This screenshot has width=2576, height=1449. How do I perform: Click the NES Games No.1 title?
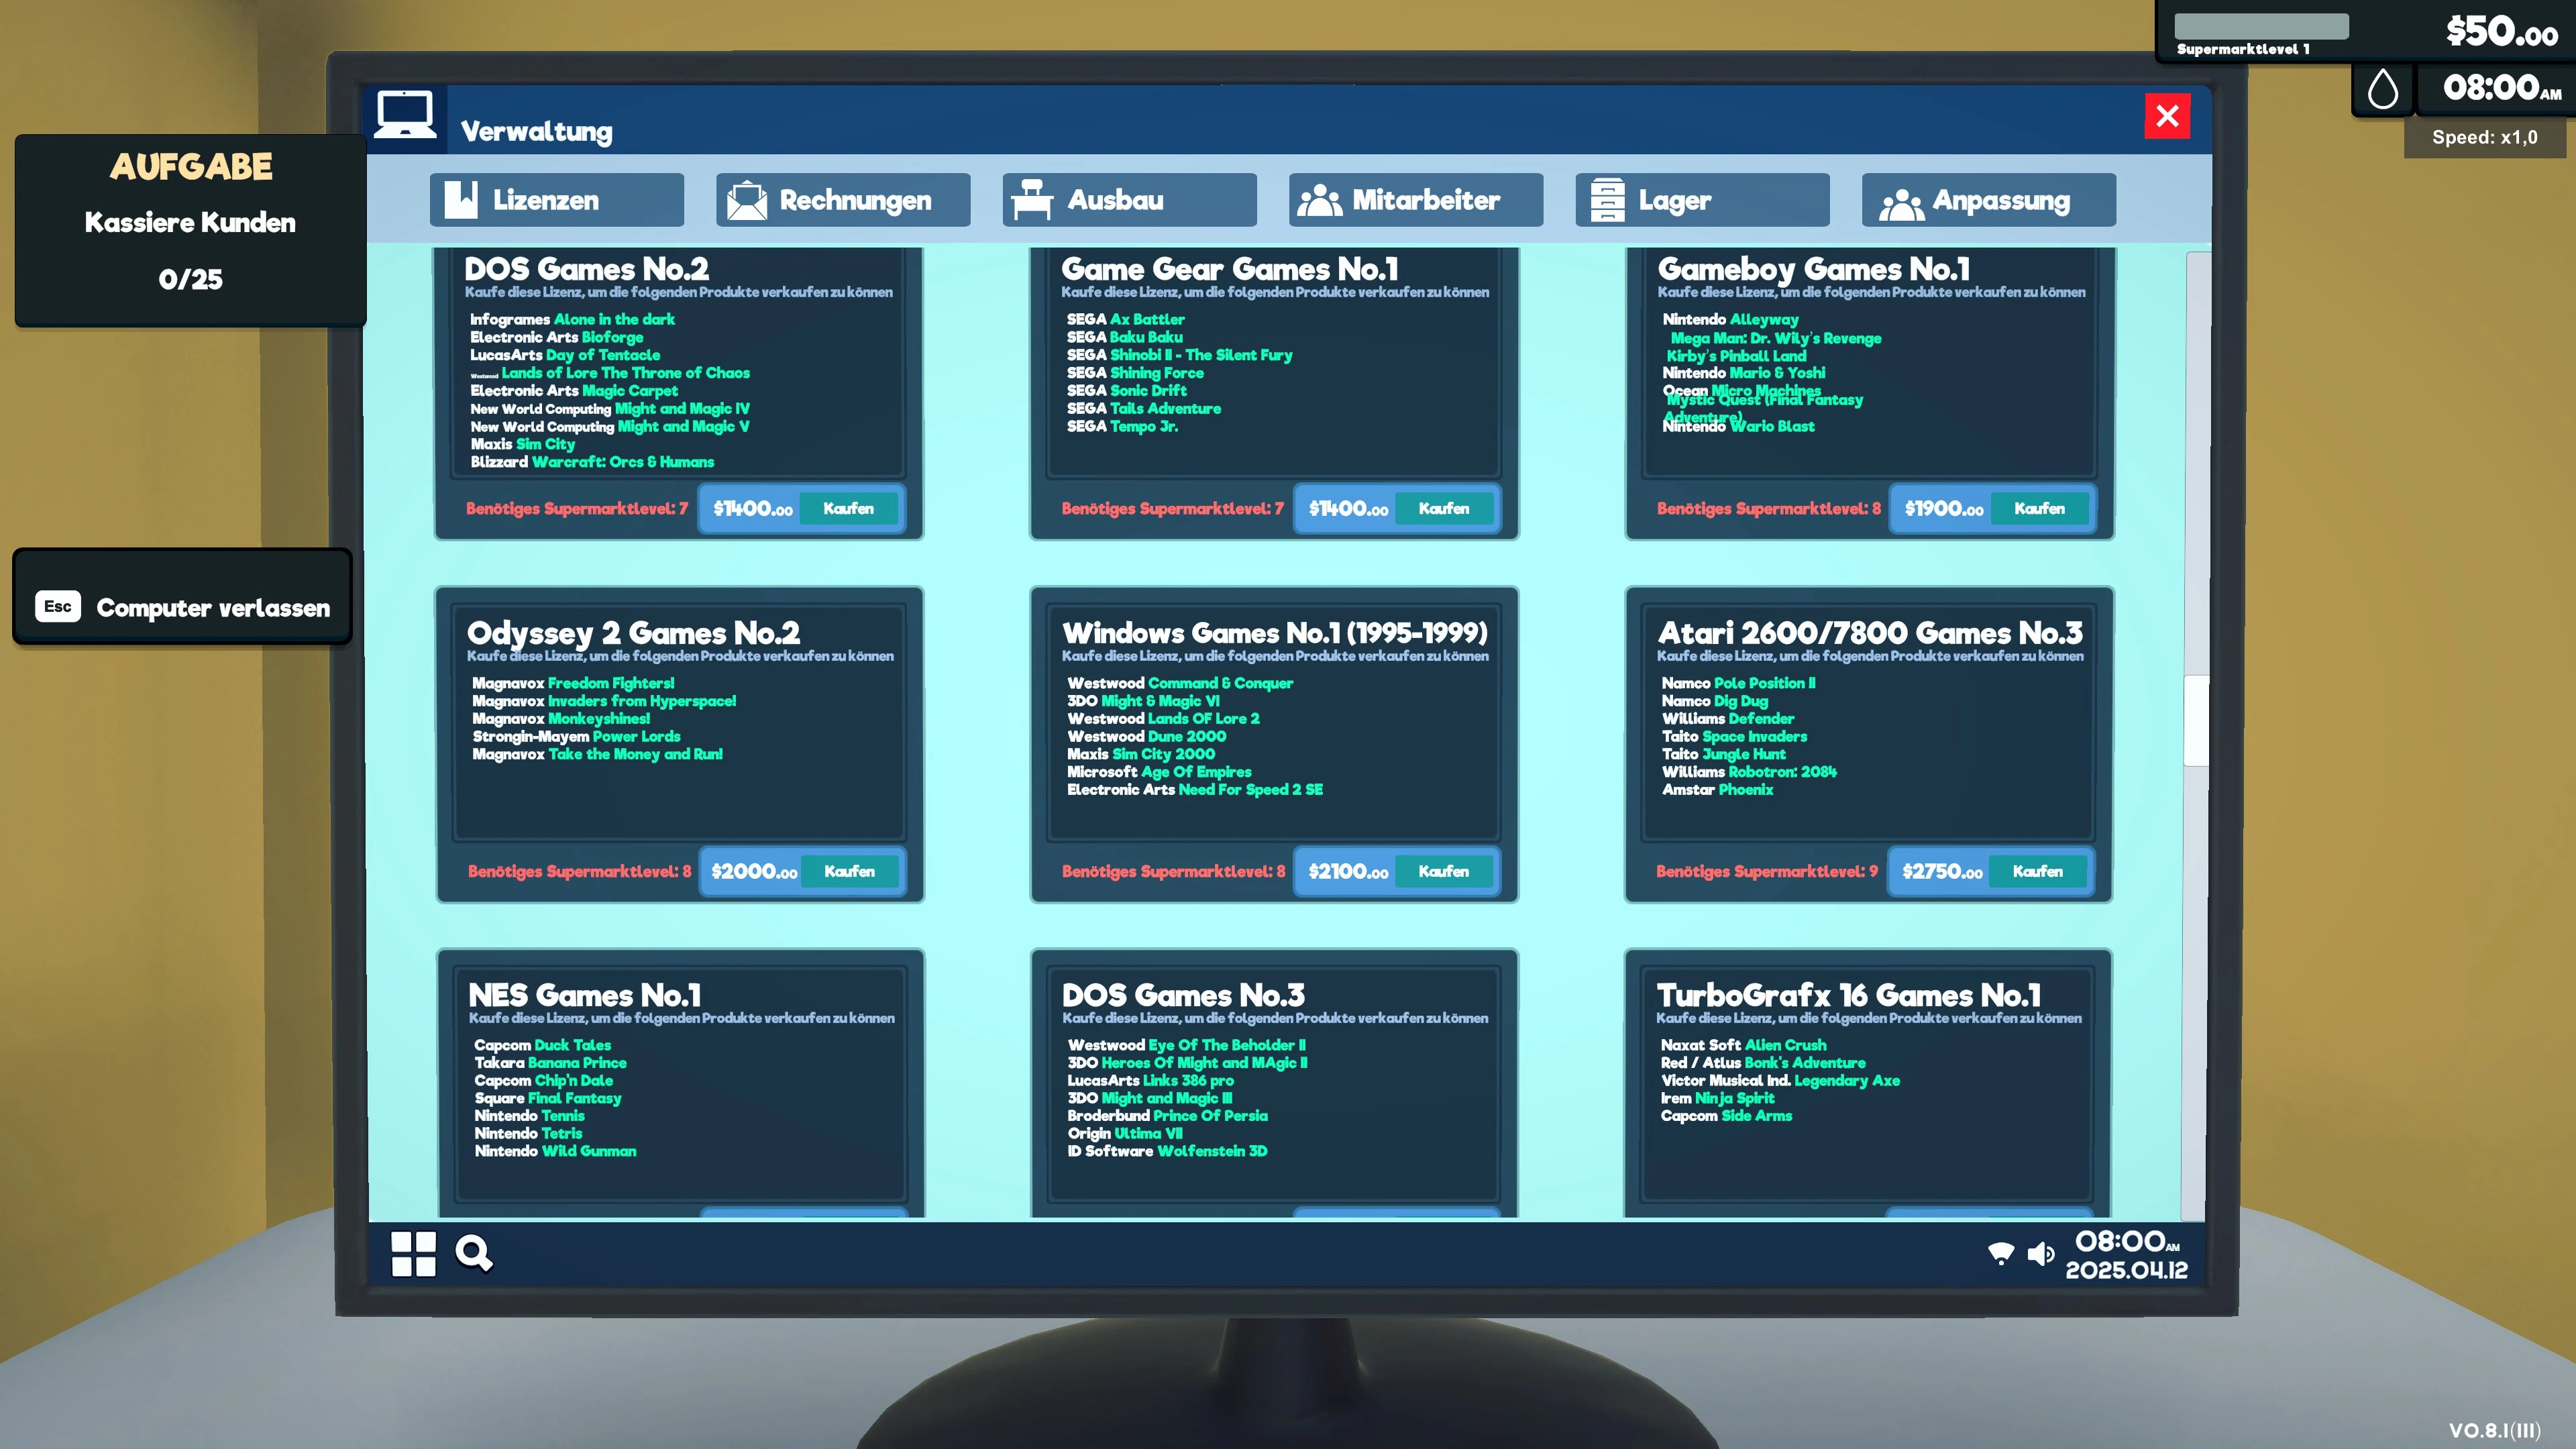585,995
